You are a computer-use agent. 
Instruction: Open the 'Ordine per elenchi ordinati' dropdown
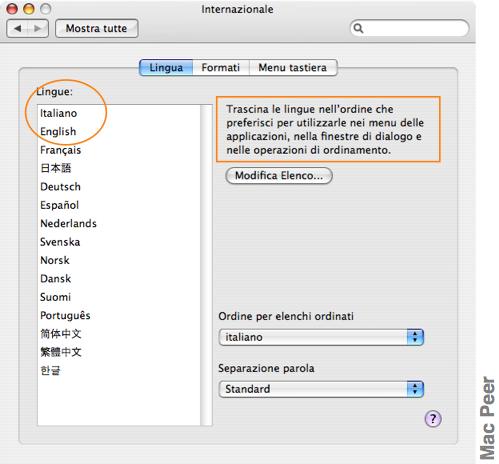321,337
